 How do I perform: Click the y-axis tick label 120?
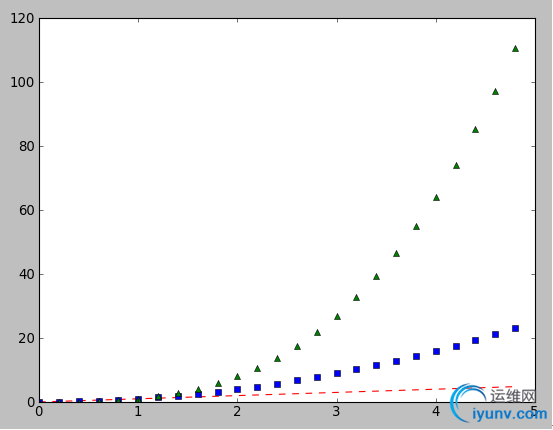[22, 18]
